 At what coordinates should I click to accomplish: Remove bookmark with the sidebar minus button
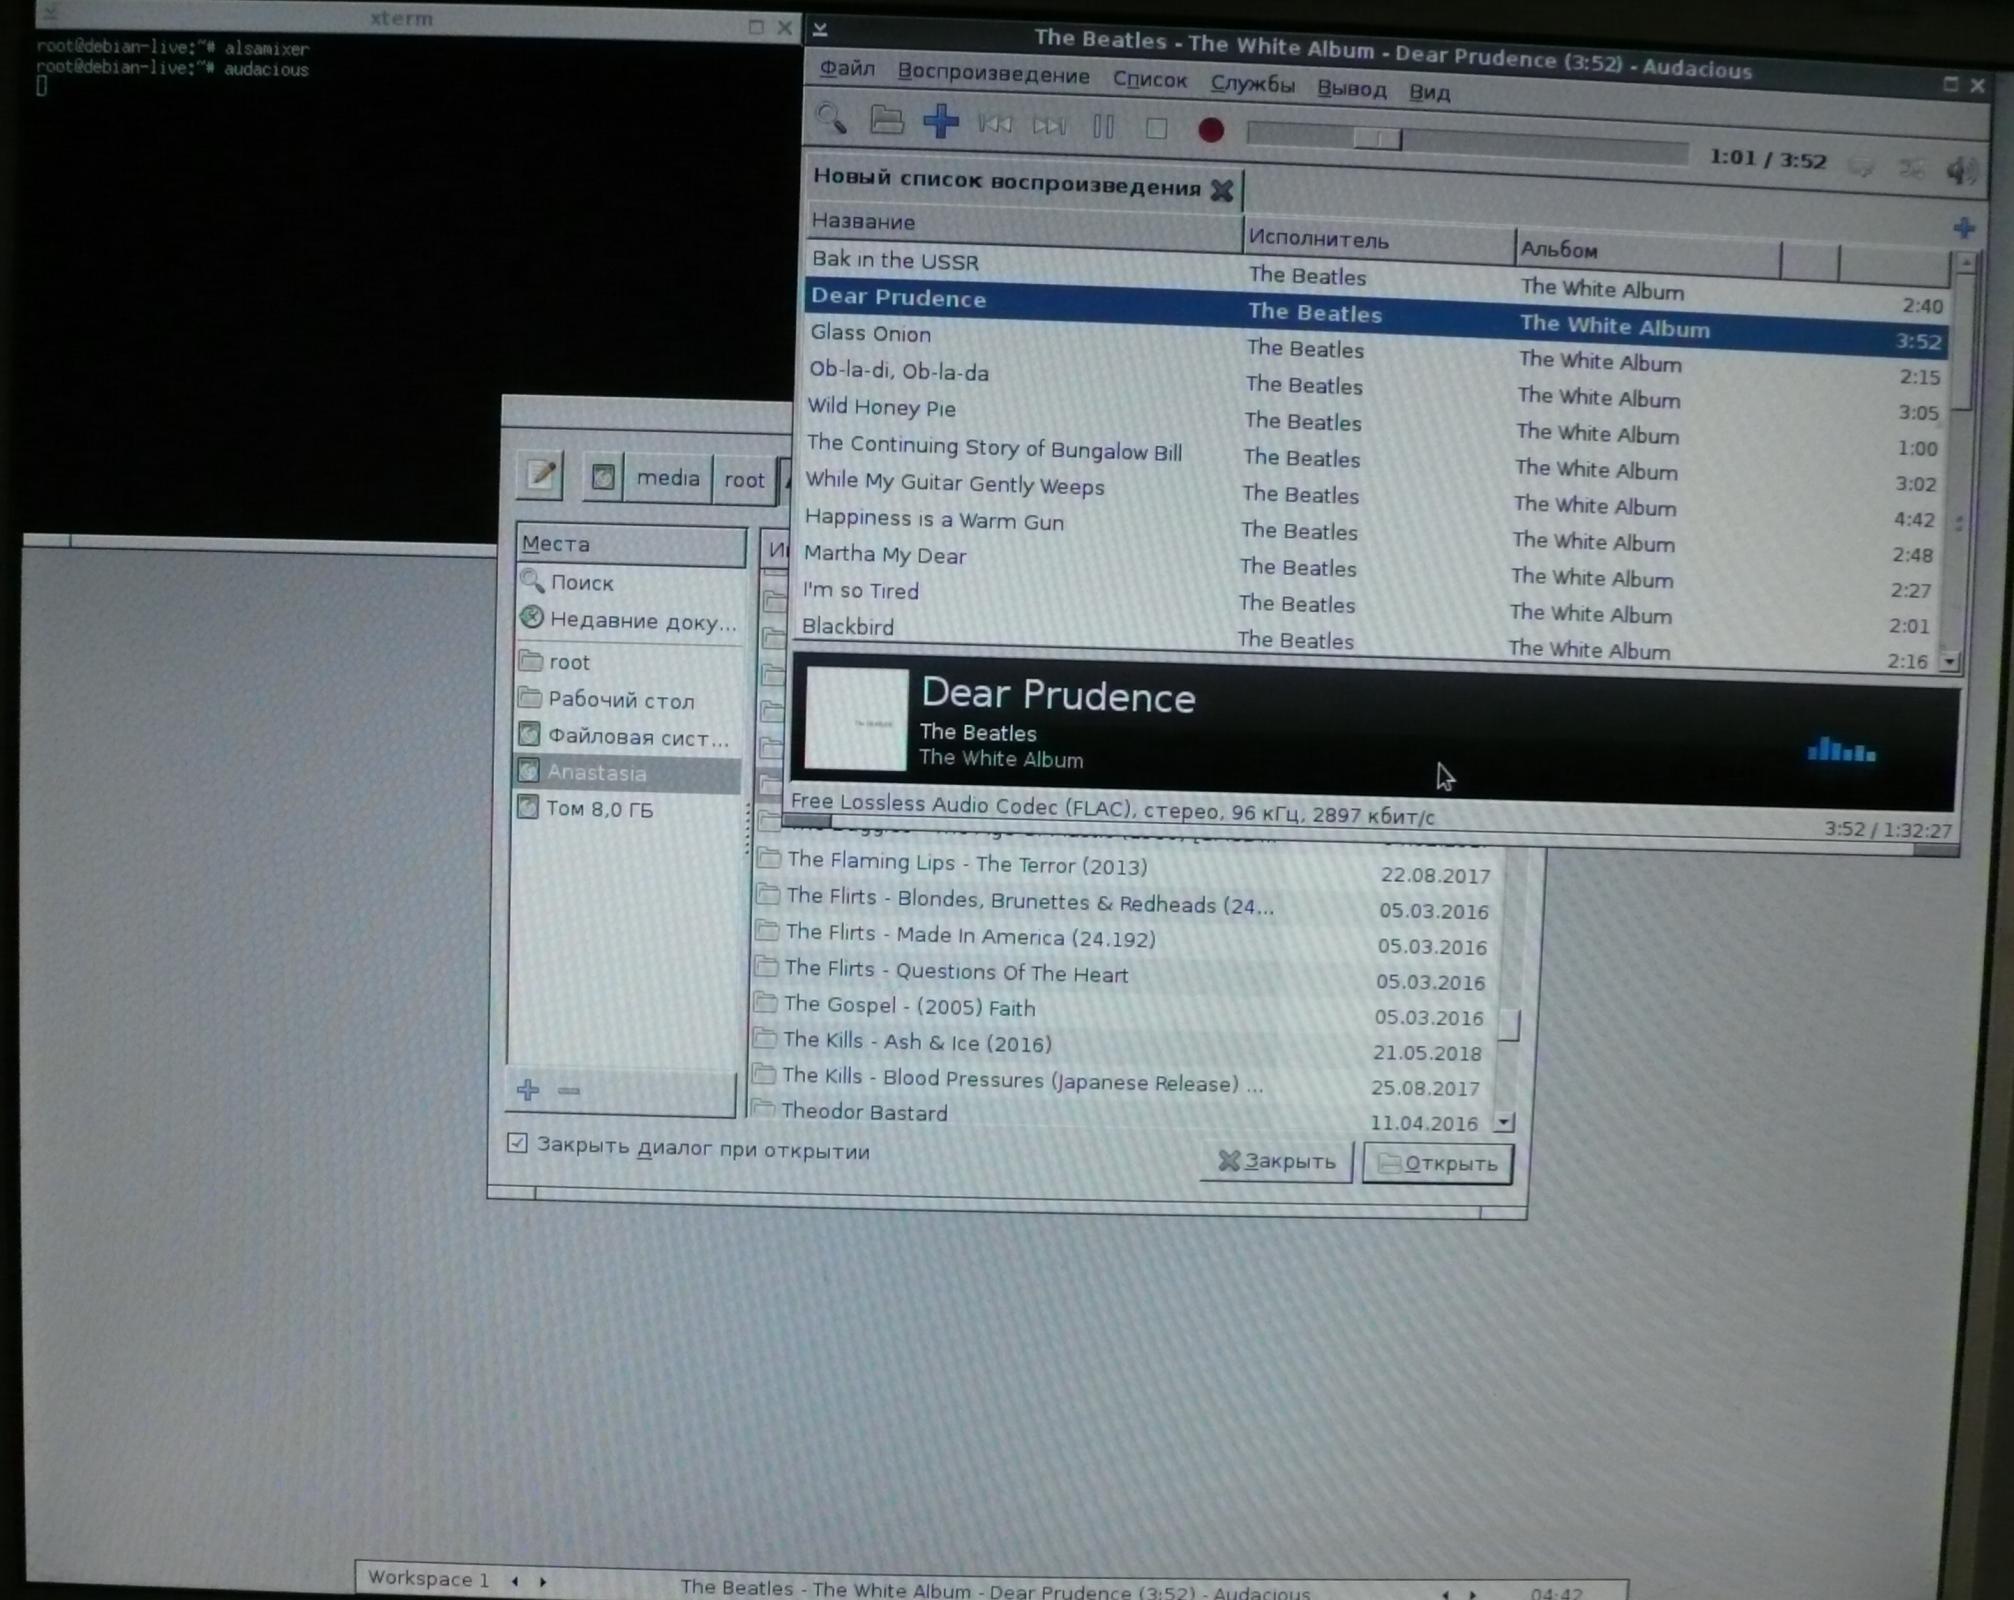coord(569,1091)
